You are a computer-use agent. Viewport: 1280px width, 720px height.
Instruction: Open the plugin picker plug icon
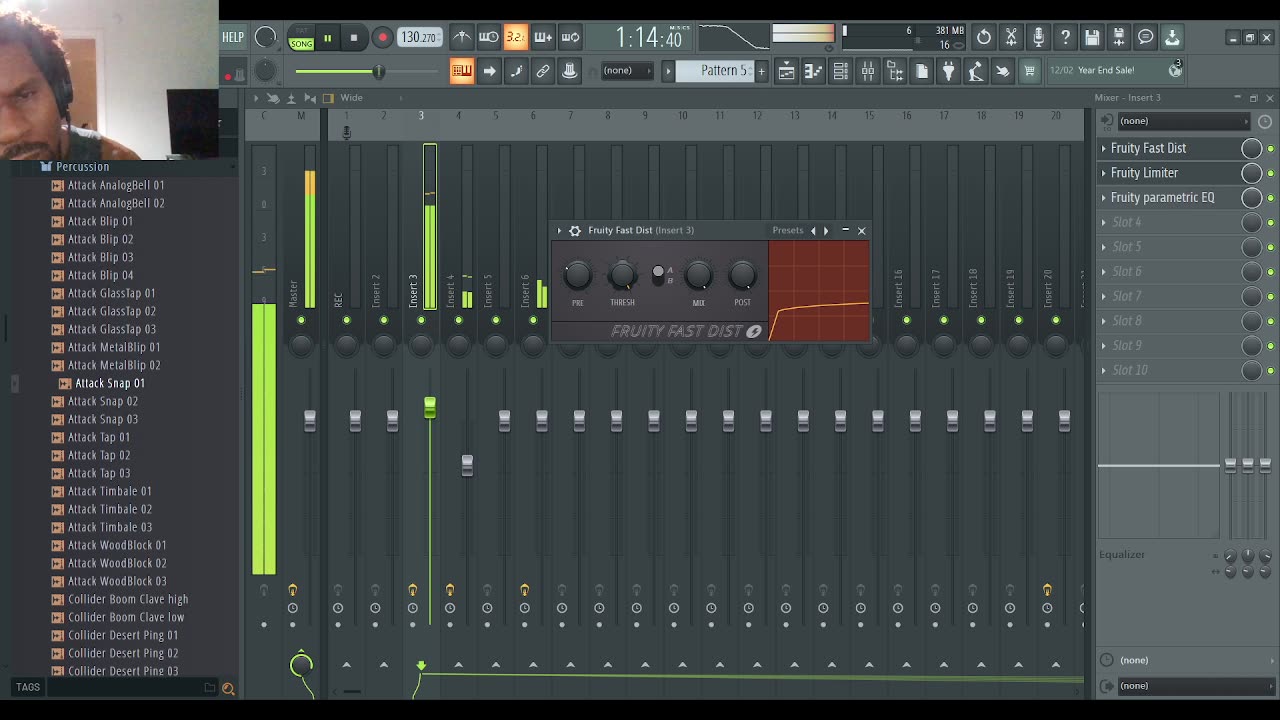949,71
